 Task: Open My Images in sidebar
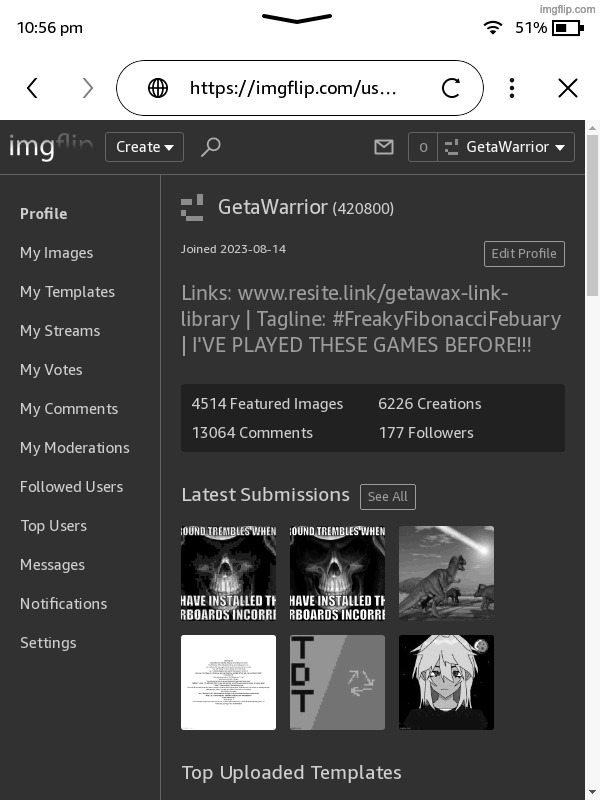(56, 253)
